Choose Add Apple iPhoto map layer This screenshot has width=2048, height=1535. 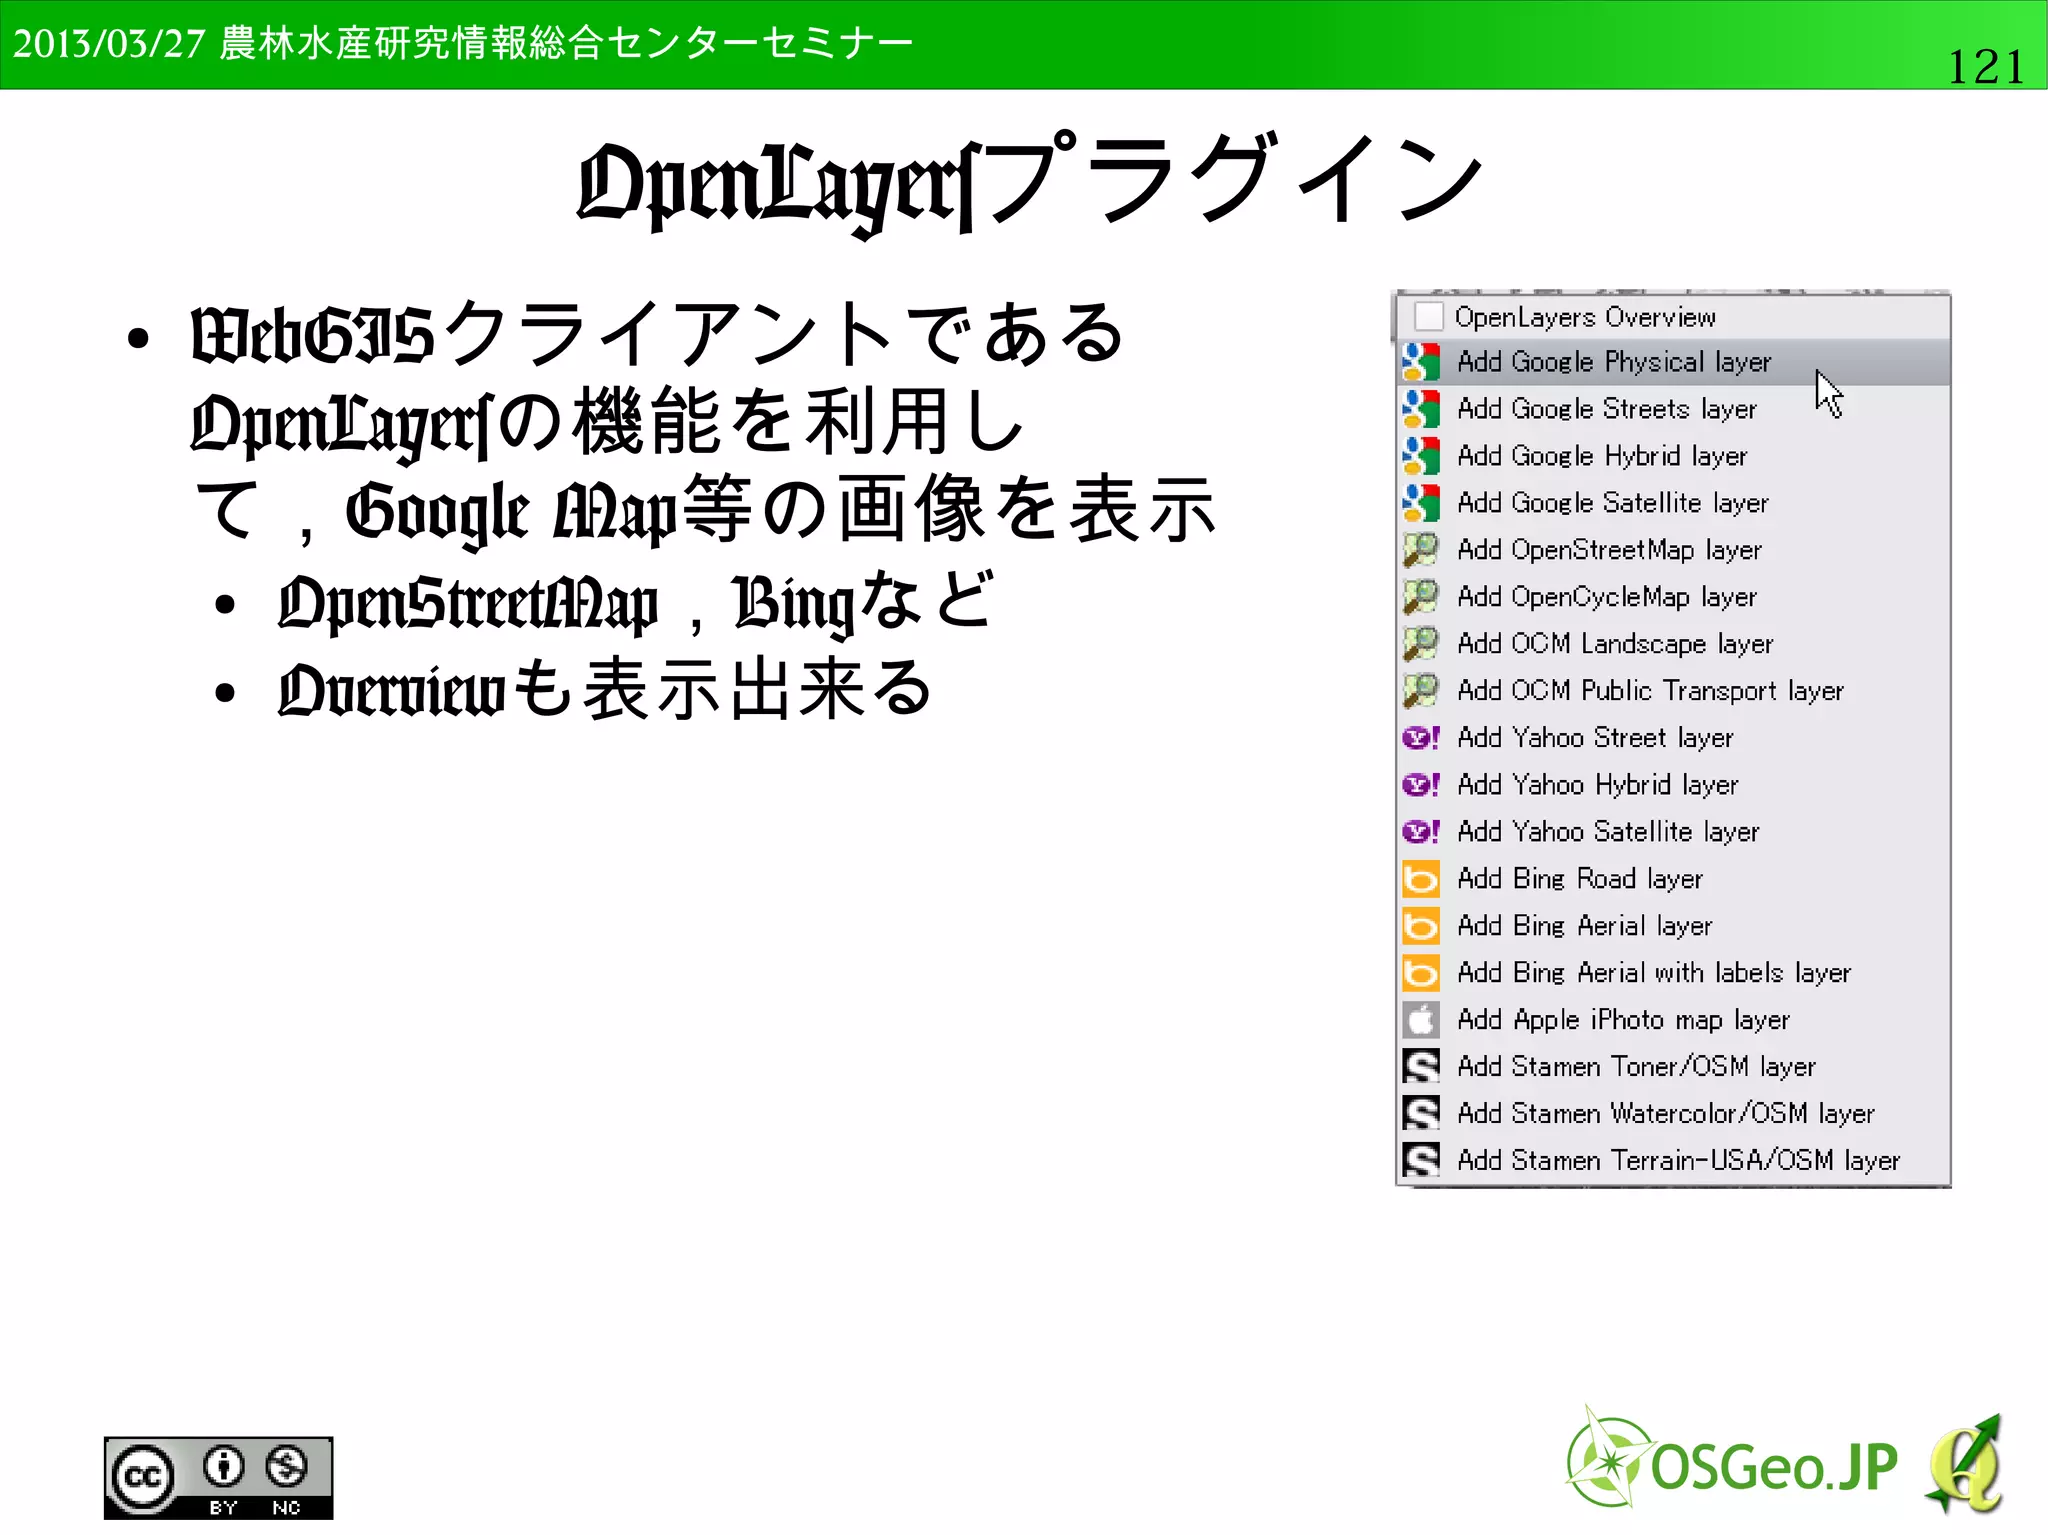pos(1673,1020)
